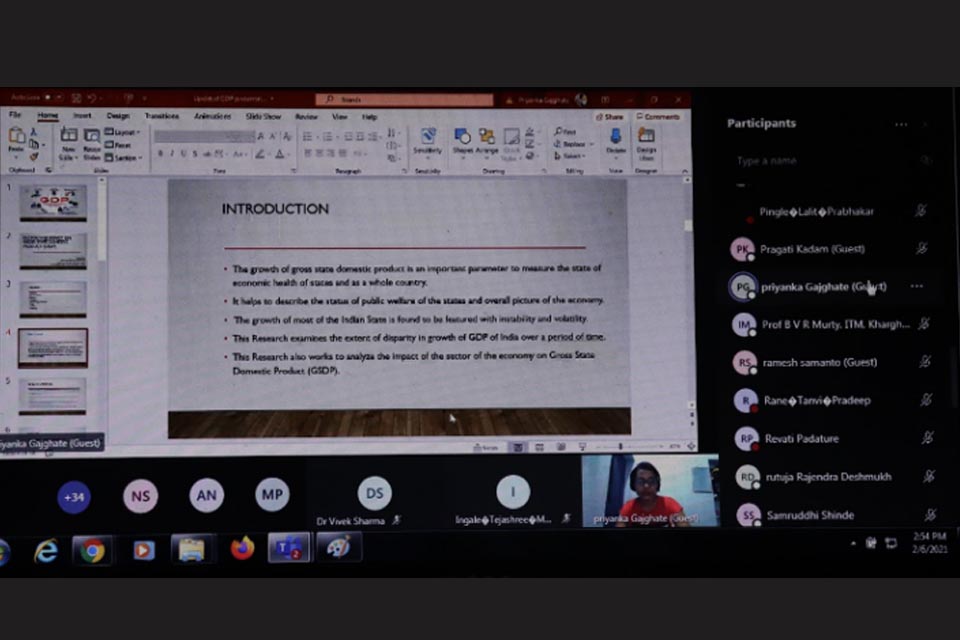Open the File menu
Image resolution: width=960 pixels, height=640 pixels.
15,115
